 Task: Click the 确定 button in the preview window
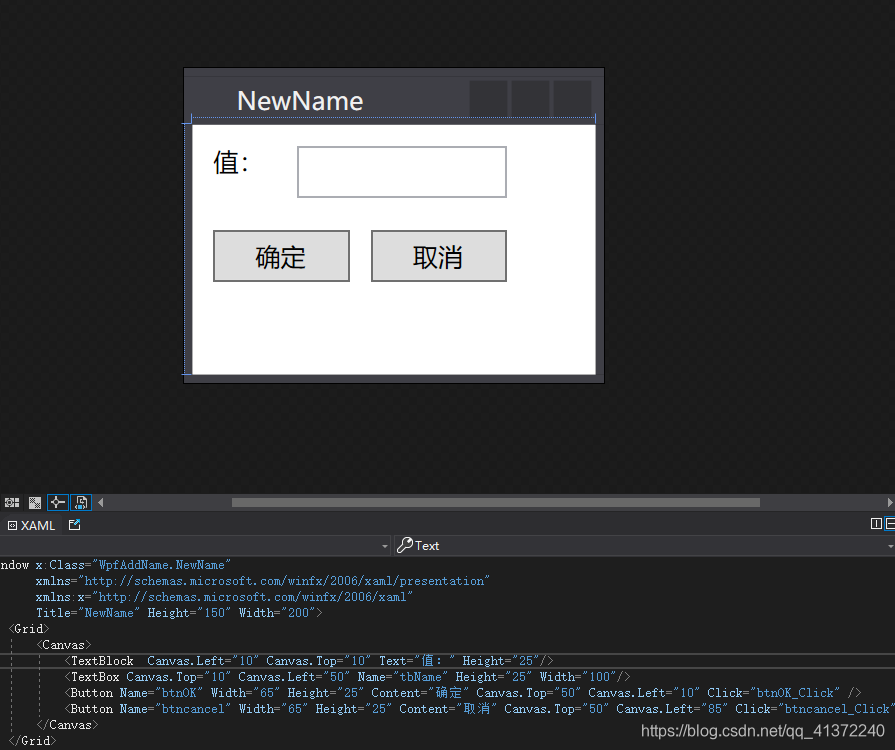[281, 256]
